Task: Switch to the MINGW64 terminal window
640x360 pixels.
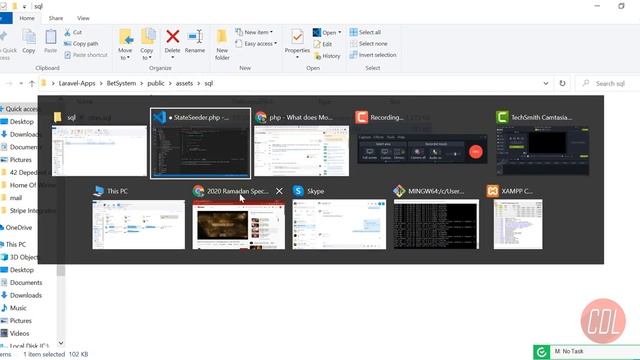Action: (436, 224)
